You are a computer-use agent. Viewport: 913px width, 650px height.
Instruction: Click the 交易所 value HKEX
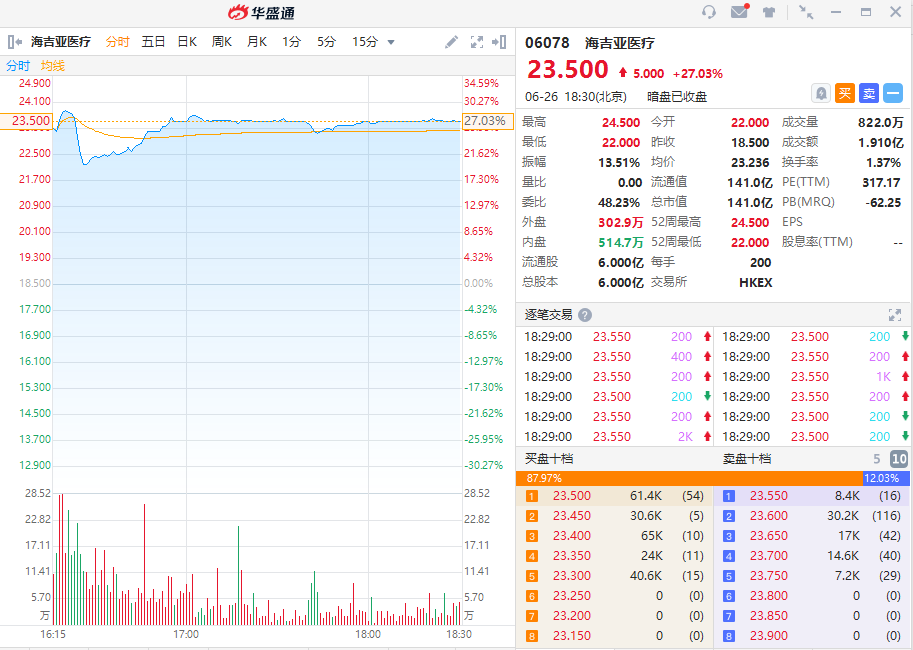(x=756, y=283)
